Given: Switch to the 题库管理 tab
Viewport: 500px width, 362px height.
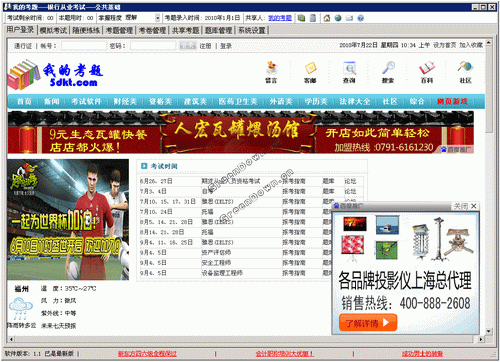Looking at the screenshot, I should pos(218,30).
